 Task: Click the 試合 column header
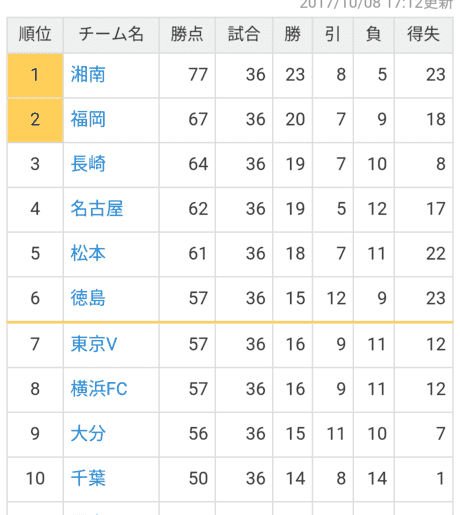click(x=244, y=35)
